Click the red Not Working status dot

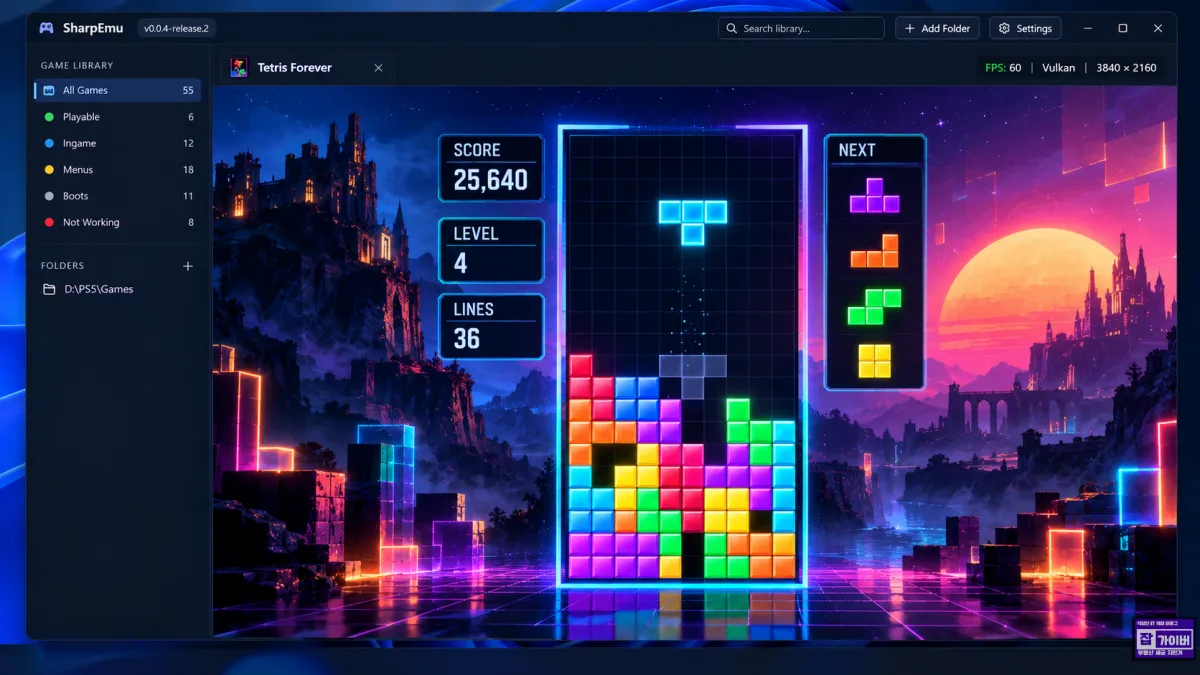pyautogui.click(x=49, y=222)
